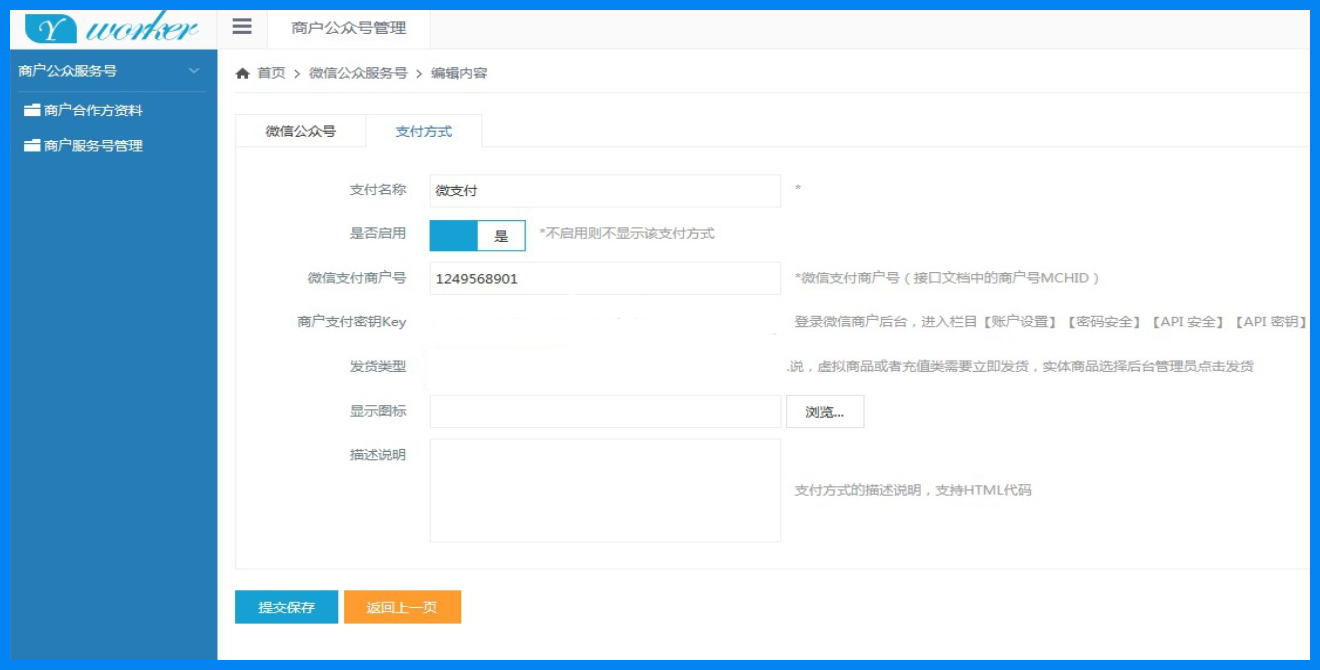Switch to the 微信公众号 tab
The width and height of the screenshot is (1320, 670).
pyautogui.click(x=300, y=131)
